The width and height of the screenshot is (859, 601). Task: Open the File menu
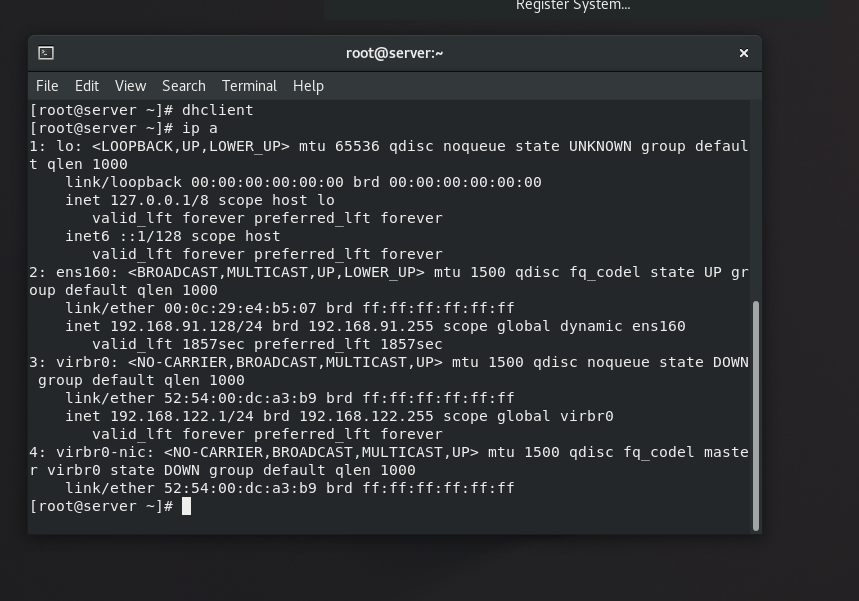tap(47, 86)
